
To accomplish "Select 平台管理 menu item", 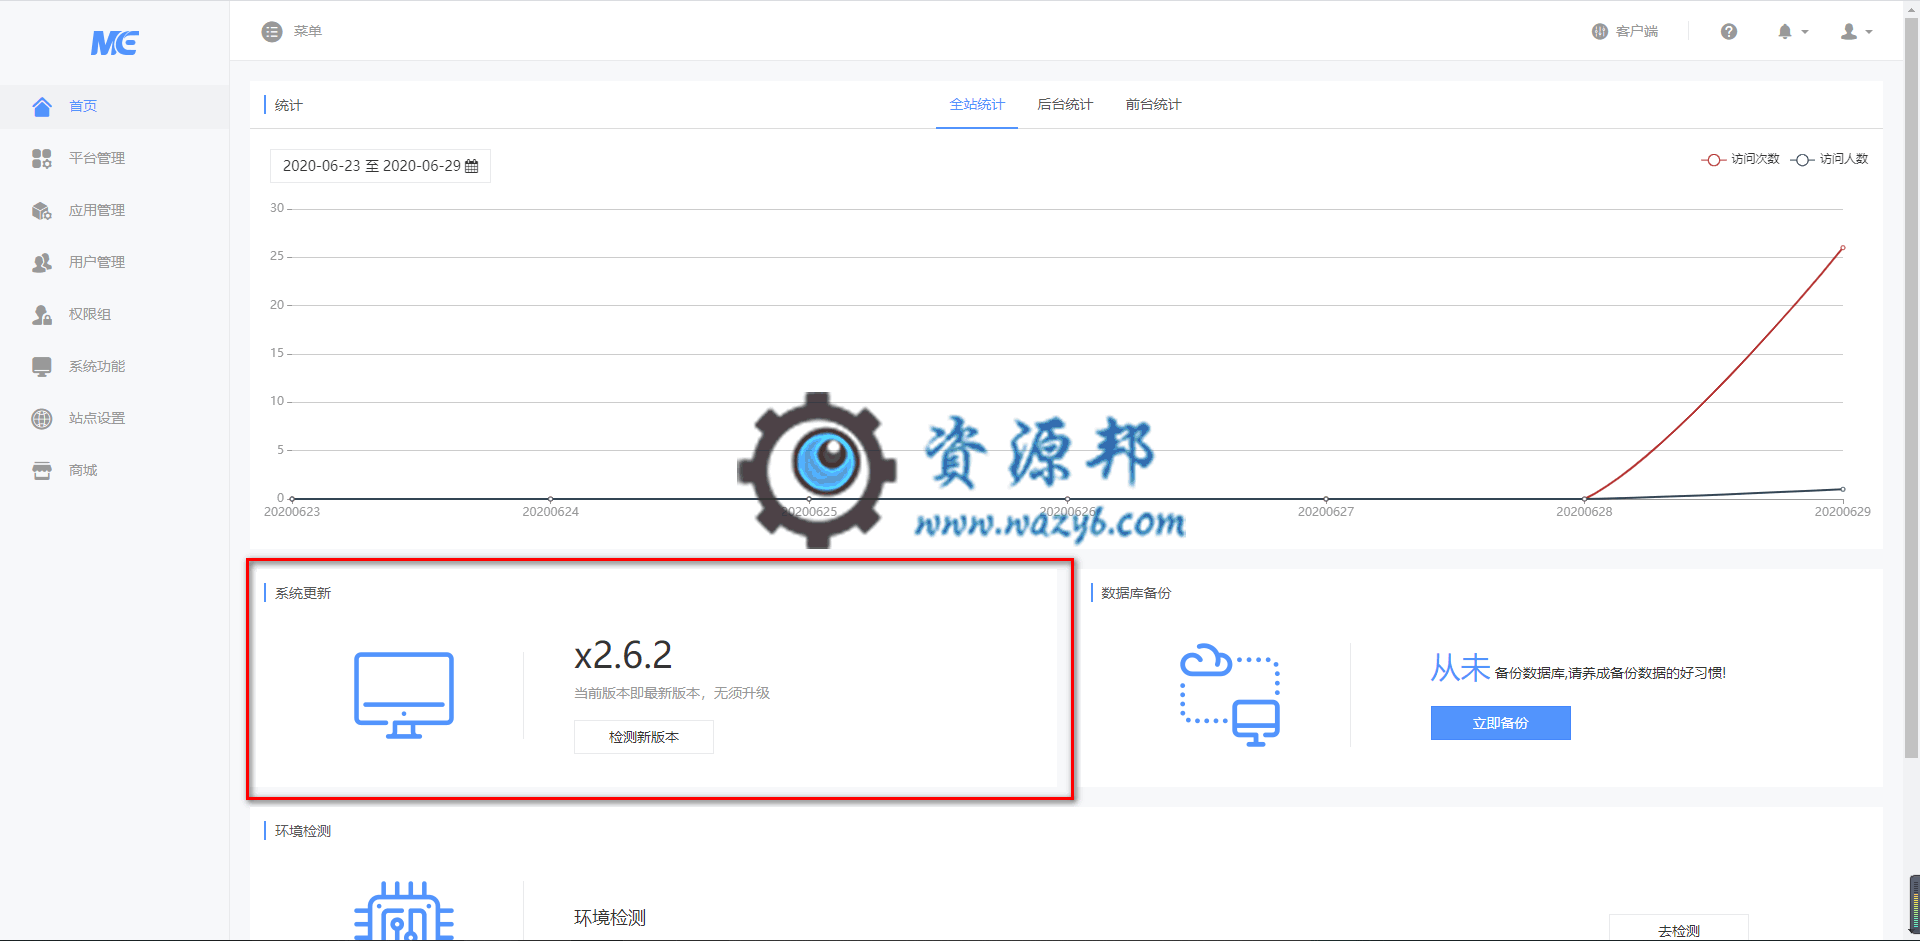I will 115,158.
